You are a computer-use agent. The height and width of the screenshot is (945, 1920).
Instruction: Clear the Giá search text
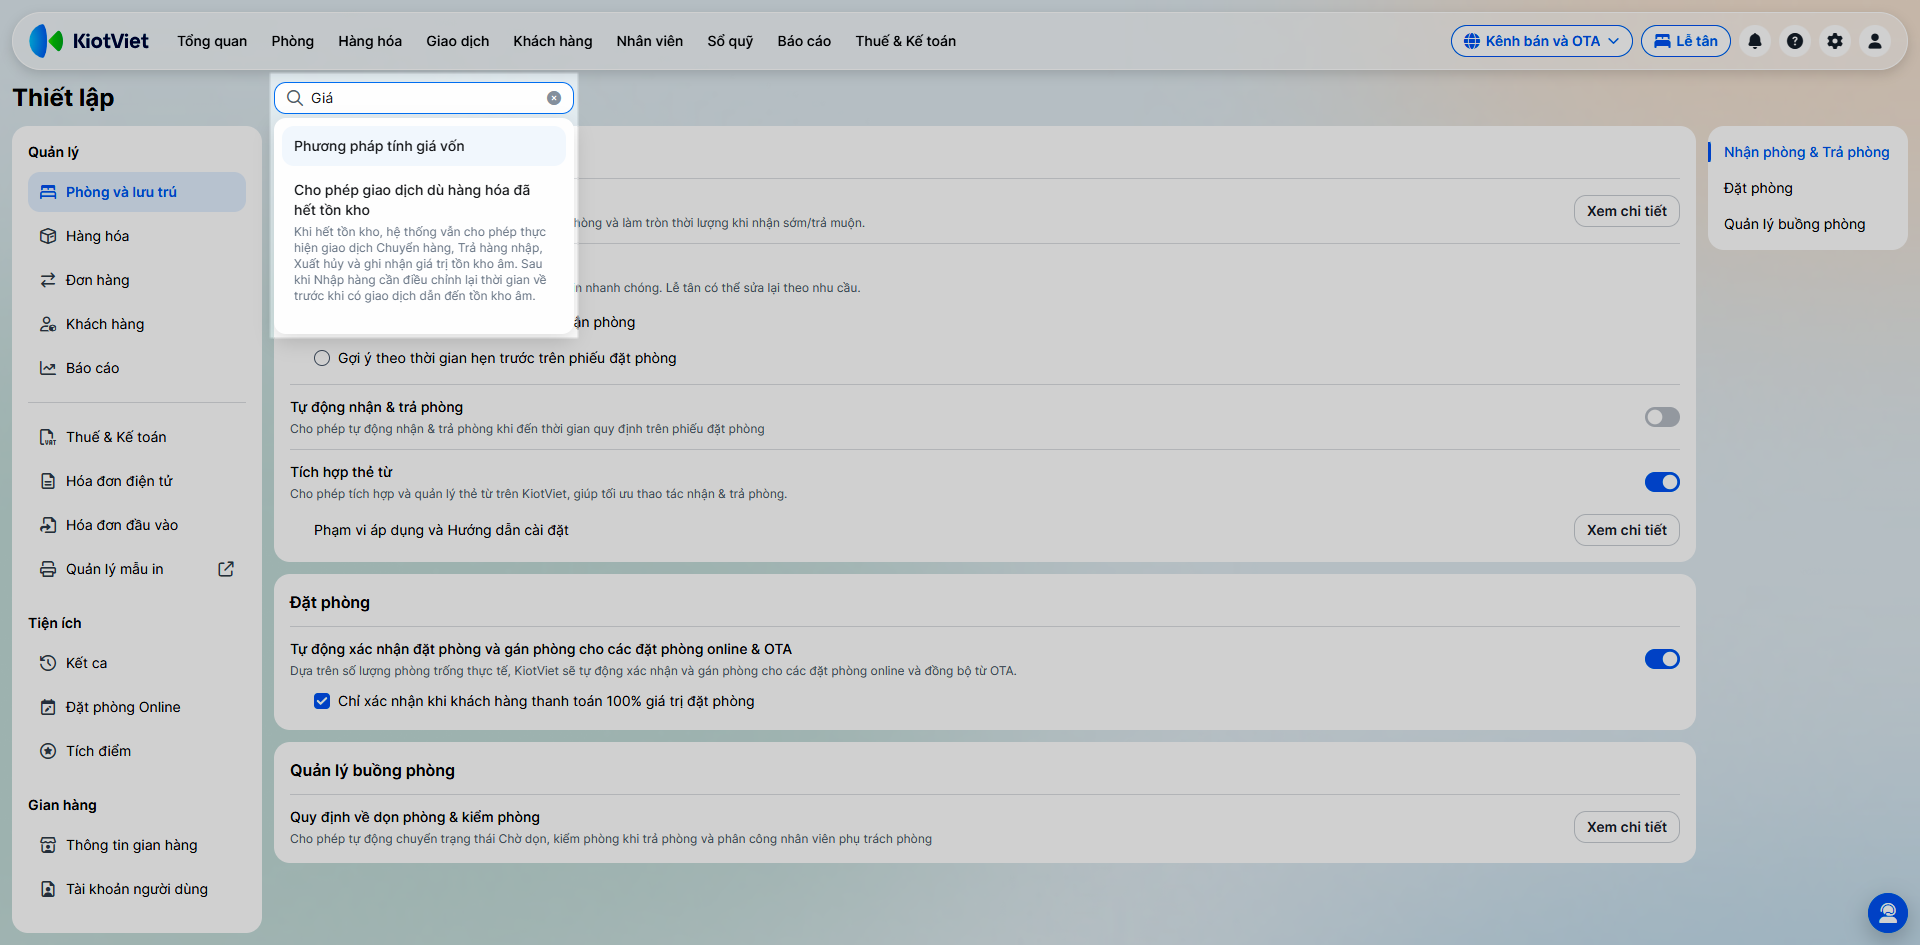point(554,98)
